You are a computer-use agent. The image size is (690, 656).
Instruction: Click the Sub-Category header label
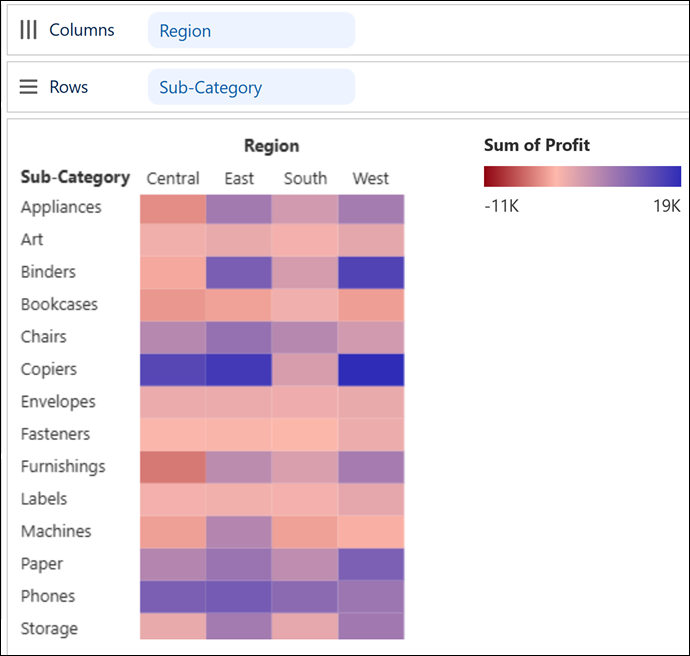tap(75, 177)
